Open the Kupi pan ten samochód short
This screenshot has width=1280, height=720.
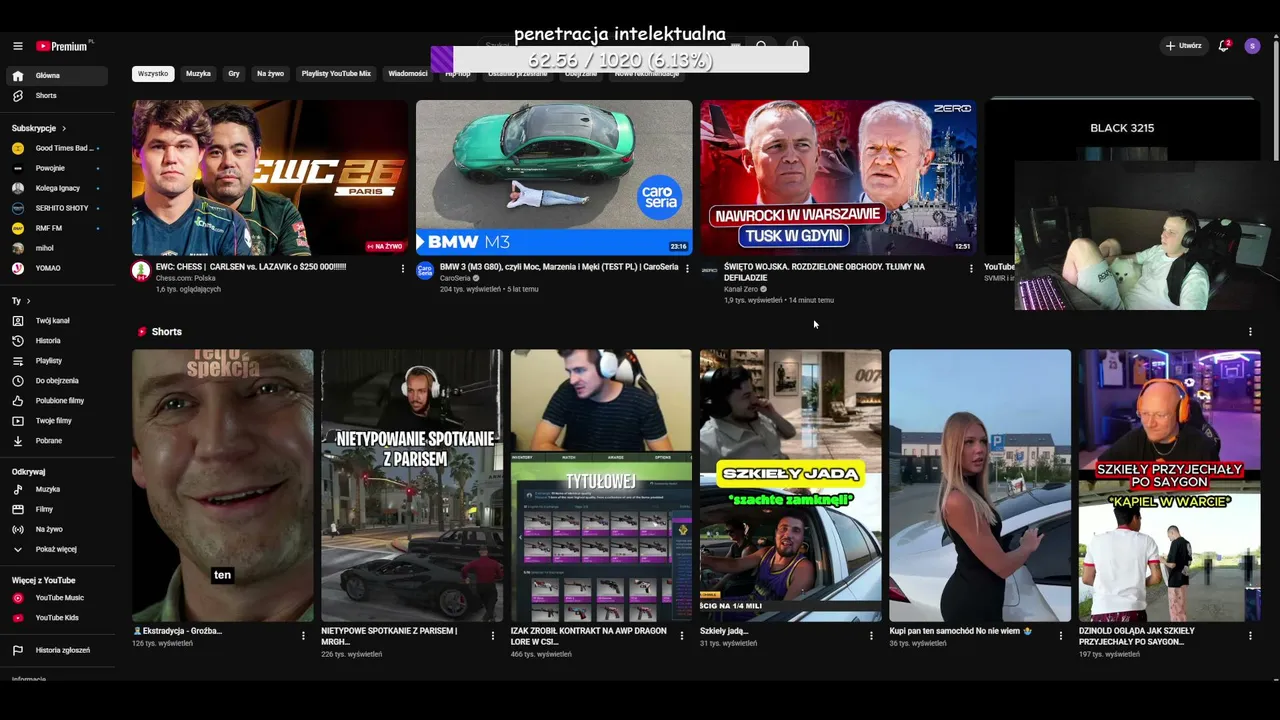(x=980, y=486)
